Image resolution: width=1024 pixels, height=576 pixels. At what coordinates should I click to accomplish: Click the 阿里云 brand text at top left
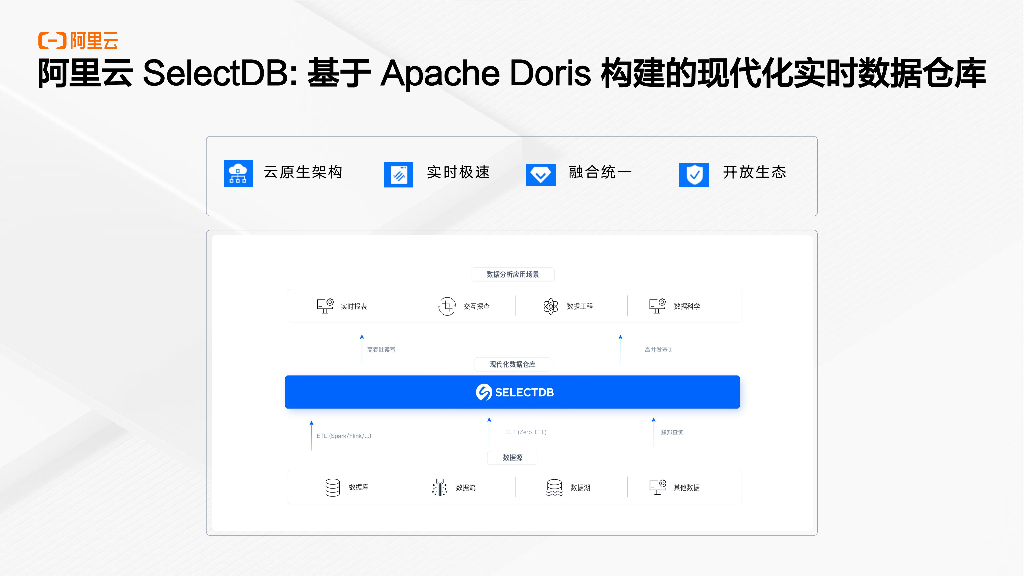pyautogui.click(x=95, y=40)
